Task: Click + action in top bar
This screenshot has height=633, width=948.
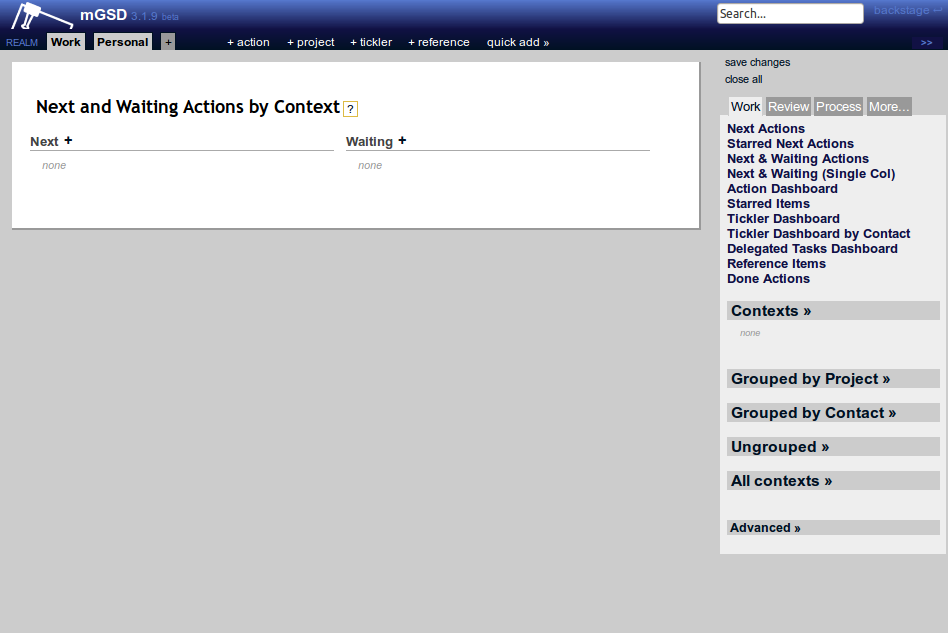Action: coord(248,42)
